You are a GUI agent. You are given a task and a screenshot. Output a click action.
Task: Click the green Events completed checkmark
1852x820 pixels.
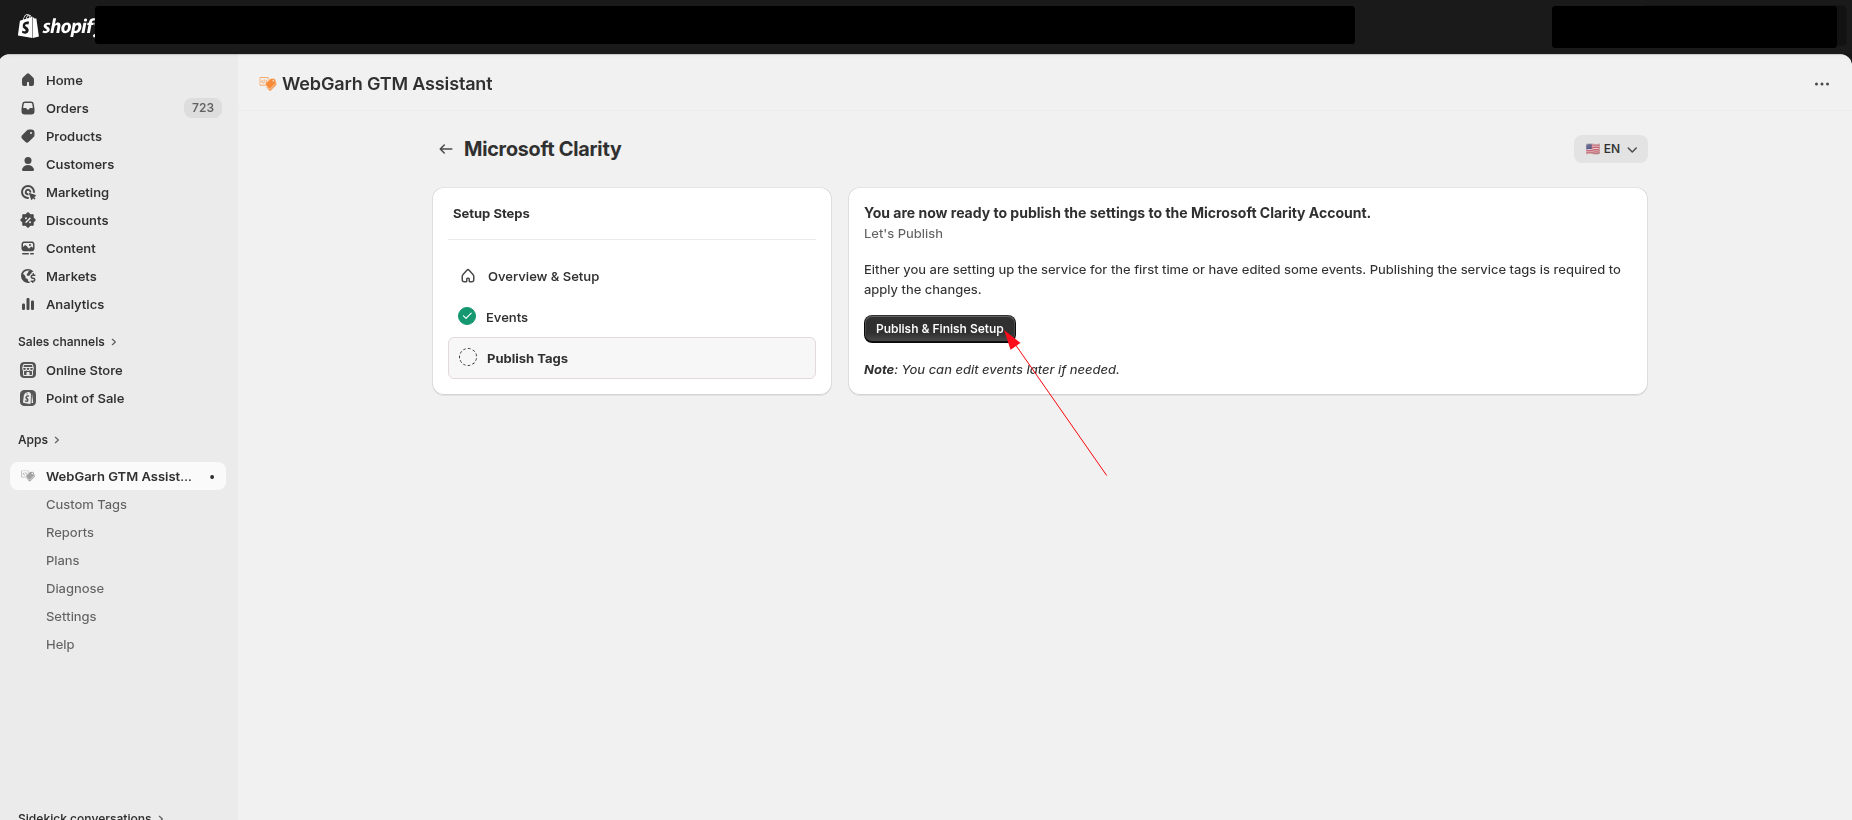[x=467, y=316]
